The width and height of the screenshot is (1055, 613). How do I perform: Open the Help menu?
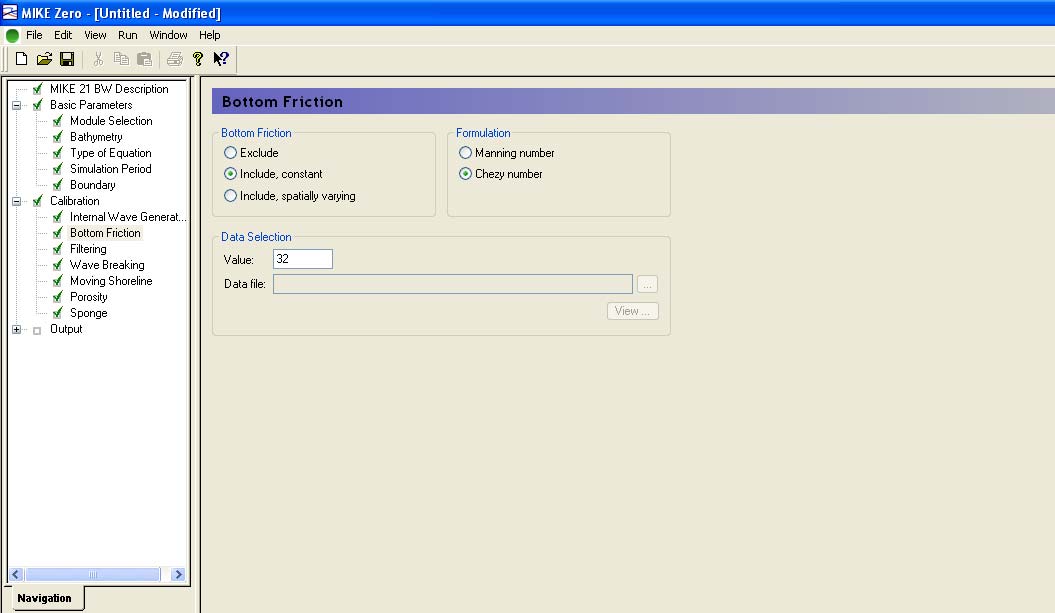click(209, 35)
